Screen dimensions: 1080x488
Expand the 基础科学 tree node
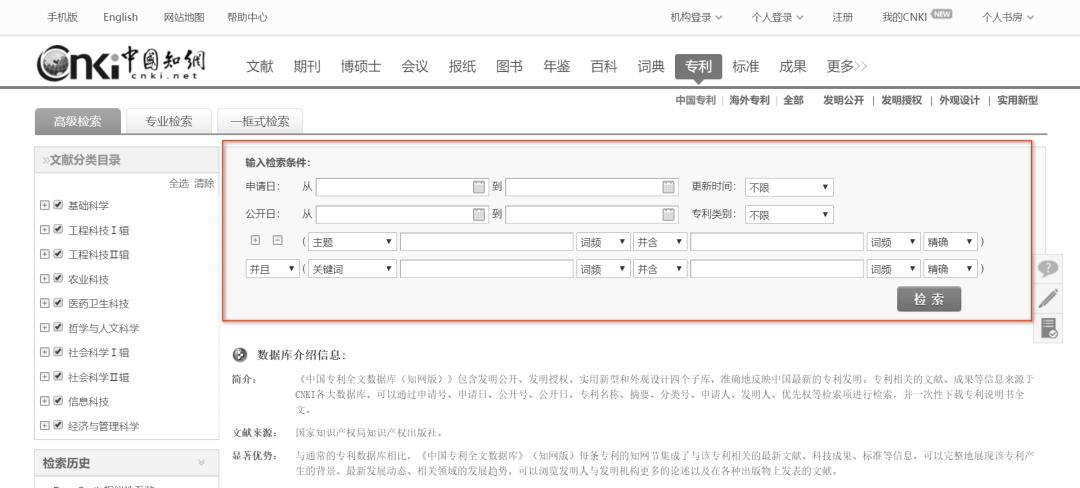(45, 205)
